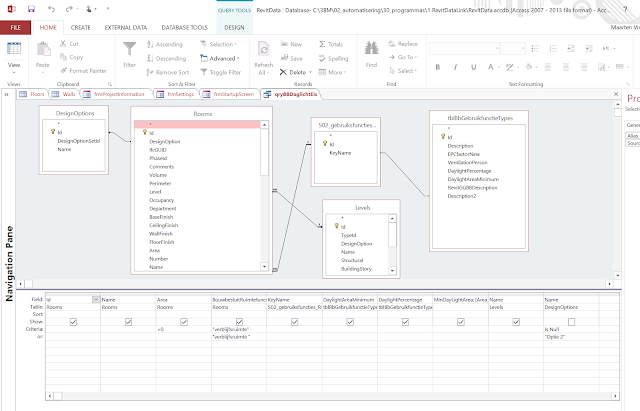Switch to the Floors document tab
Viewport: 640px width, 411px height.
pos(32,94)
